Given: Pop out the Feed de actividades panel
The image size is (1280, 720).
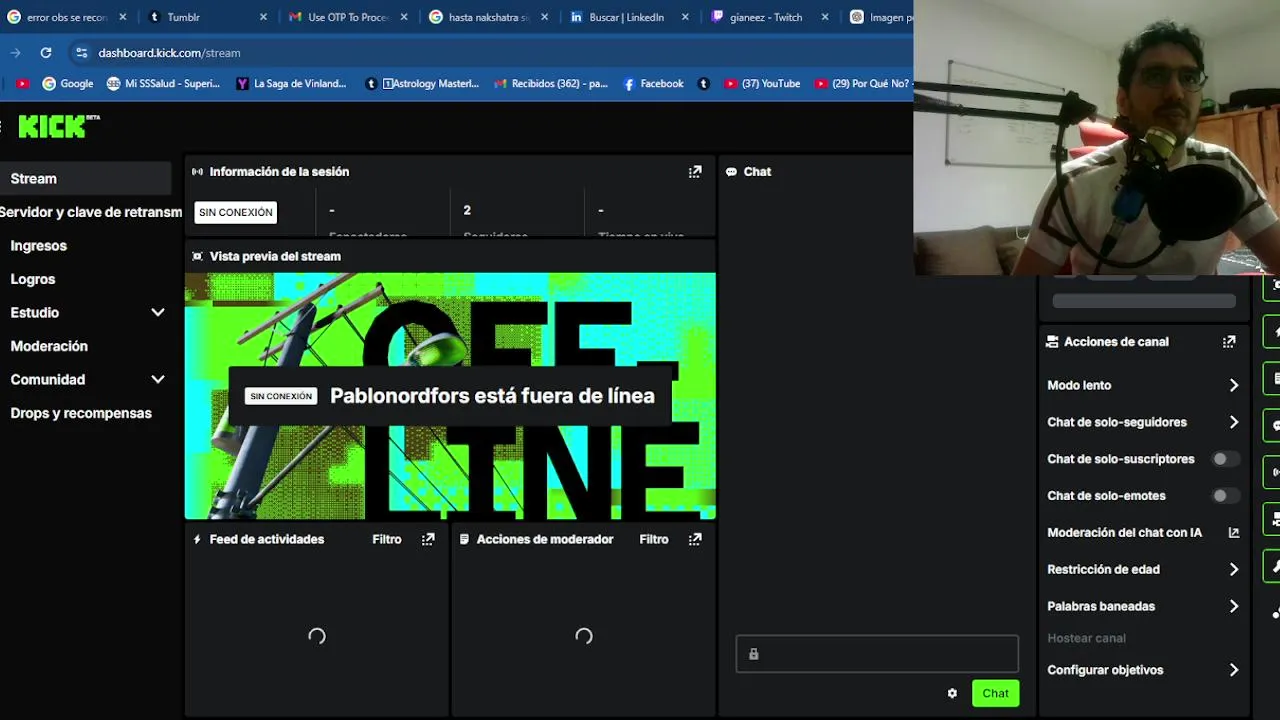Looking at the screenshot, I should click(428, 539).
